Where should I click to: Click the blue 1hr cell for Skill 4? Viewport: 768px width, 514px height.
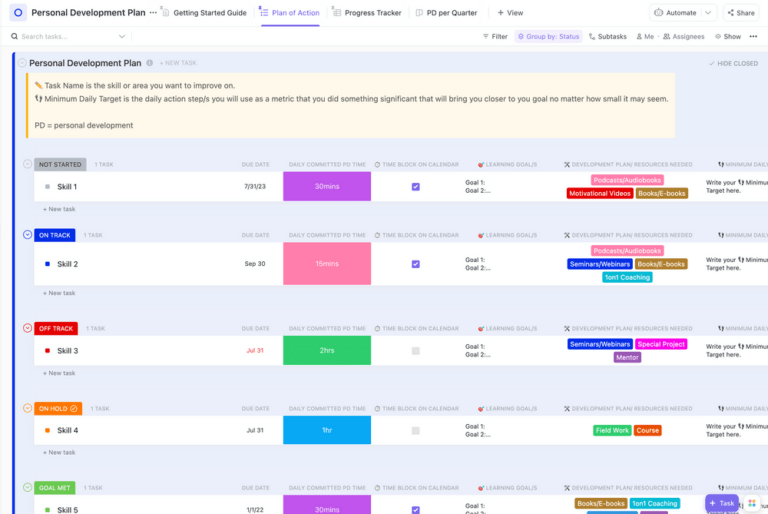pyautogui.click(x=327, y=430)
